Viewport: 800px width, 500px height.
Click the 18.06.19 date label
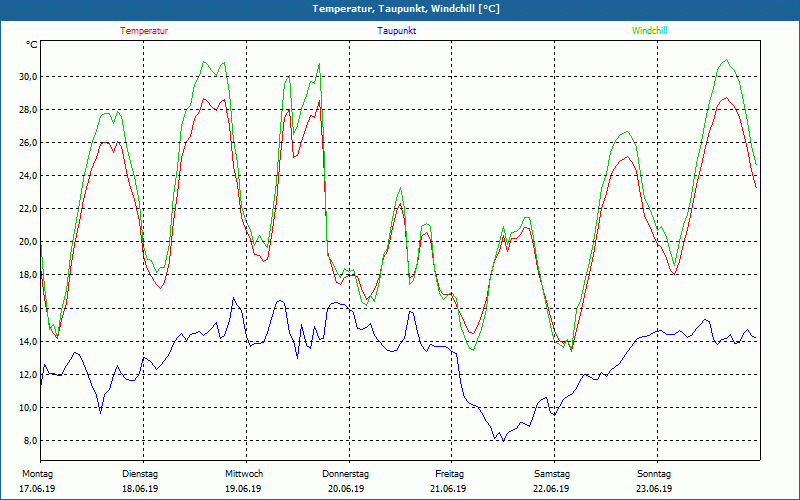[140, 489]
